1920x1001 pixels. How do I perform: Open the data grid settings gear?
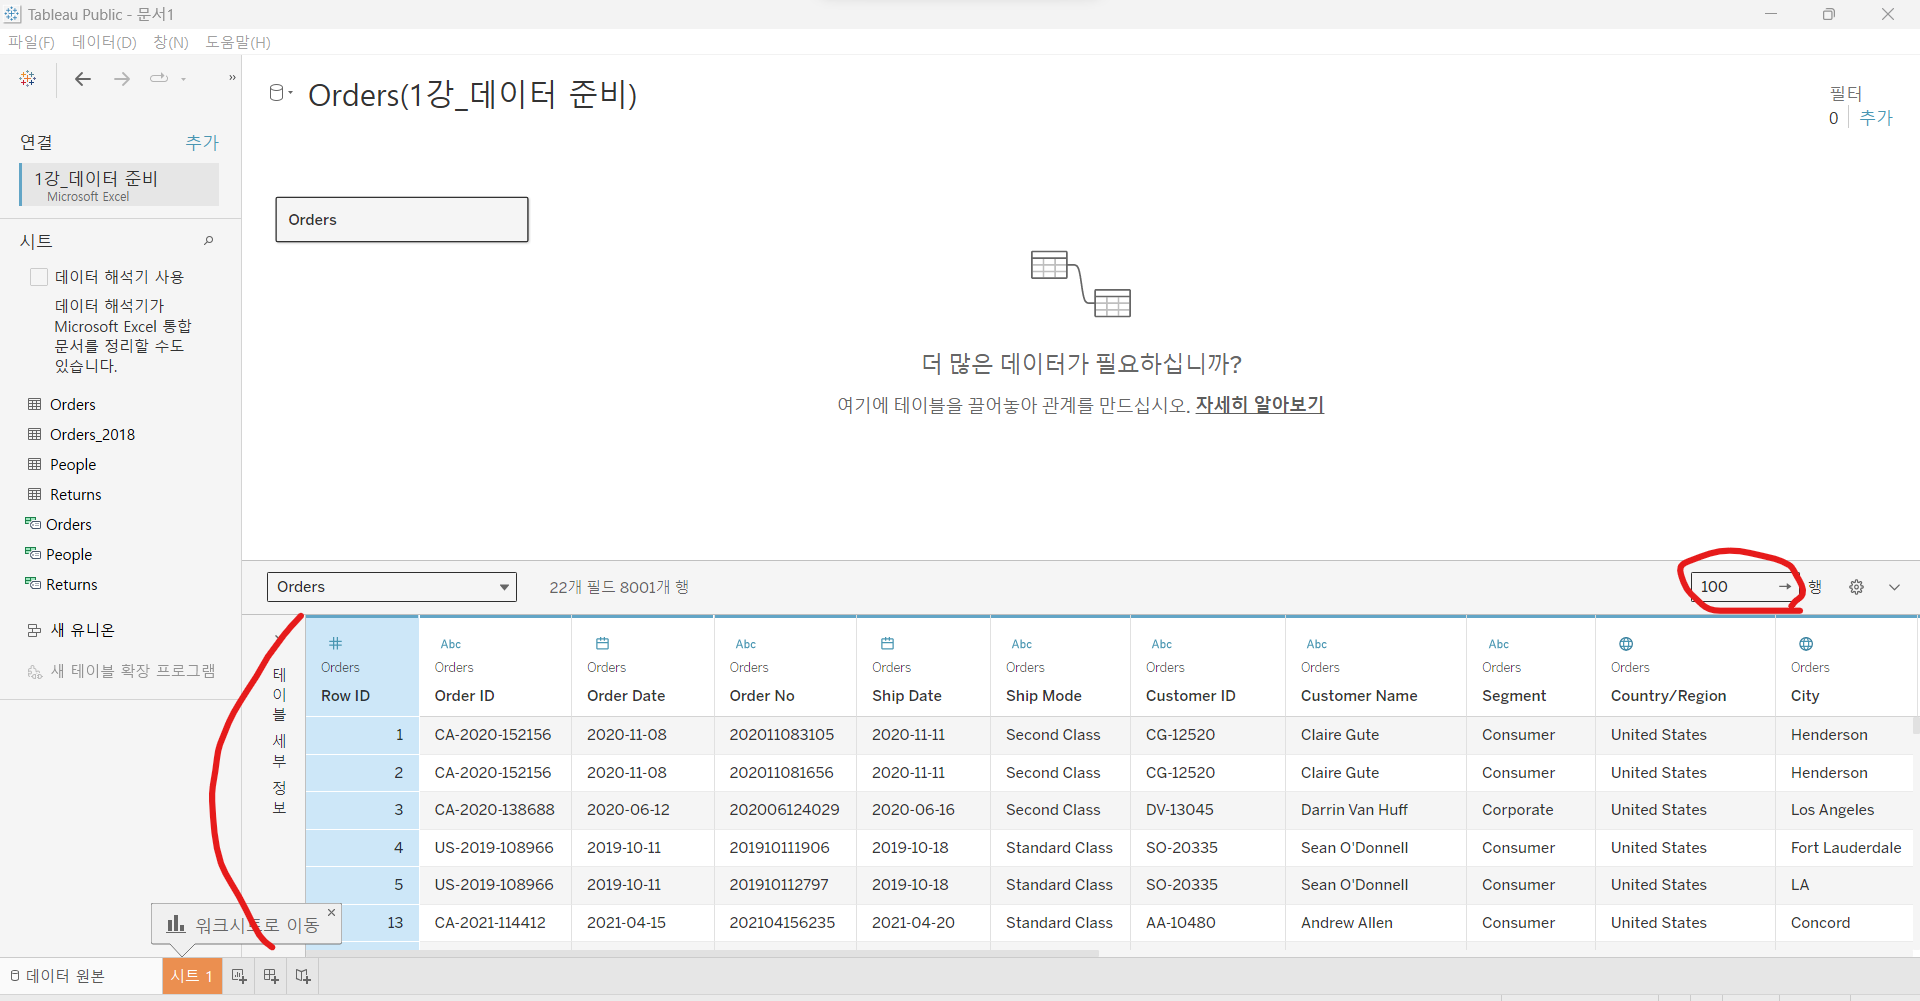1856,587
